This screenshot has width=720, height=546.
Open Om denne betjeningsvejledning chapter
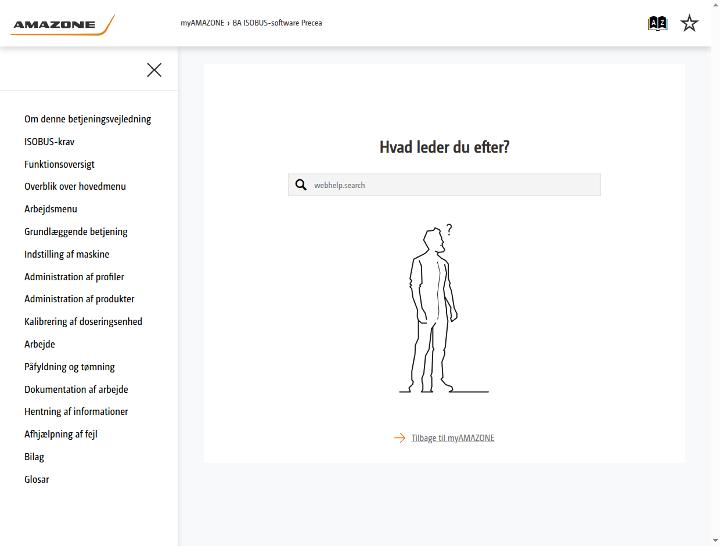coord(88,119)
